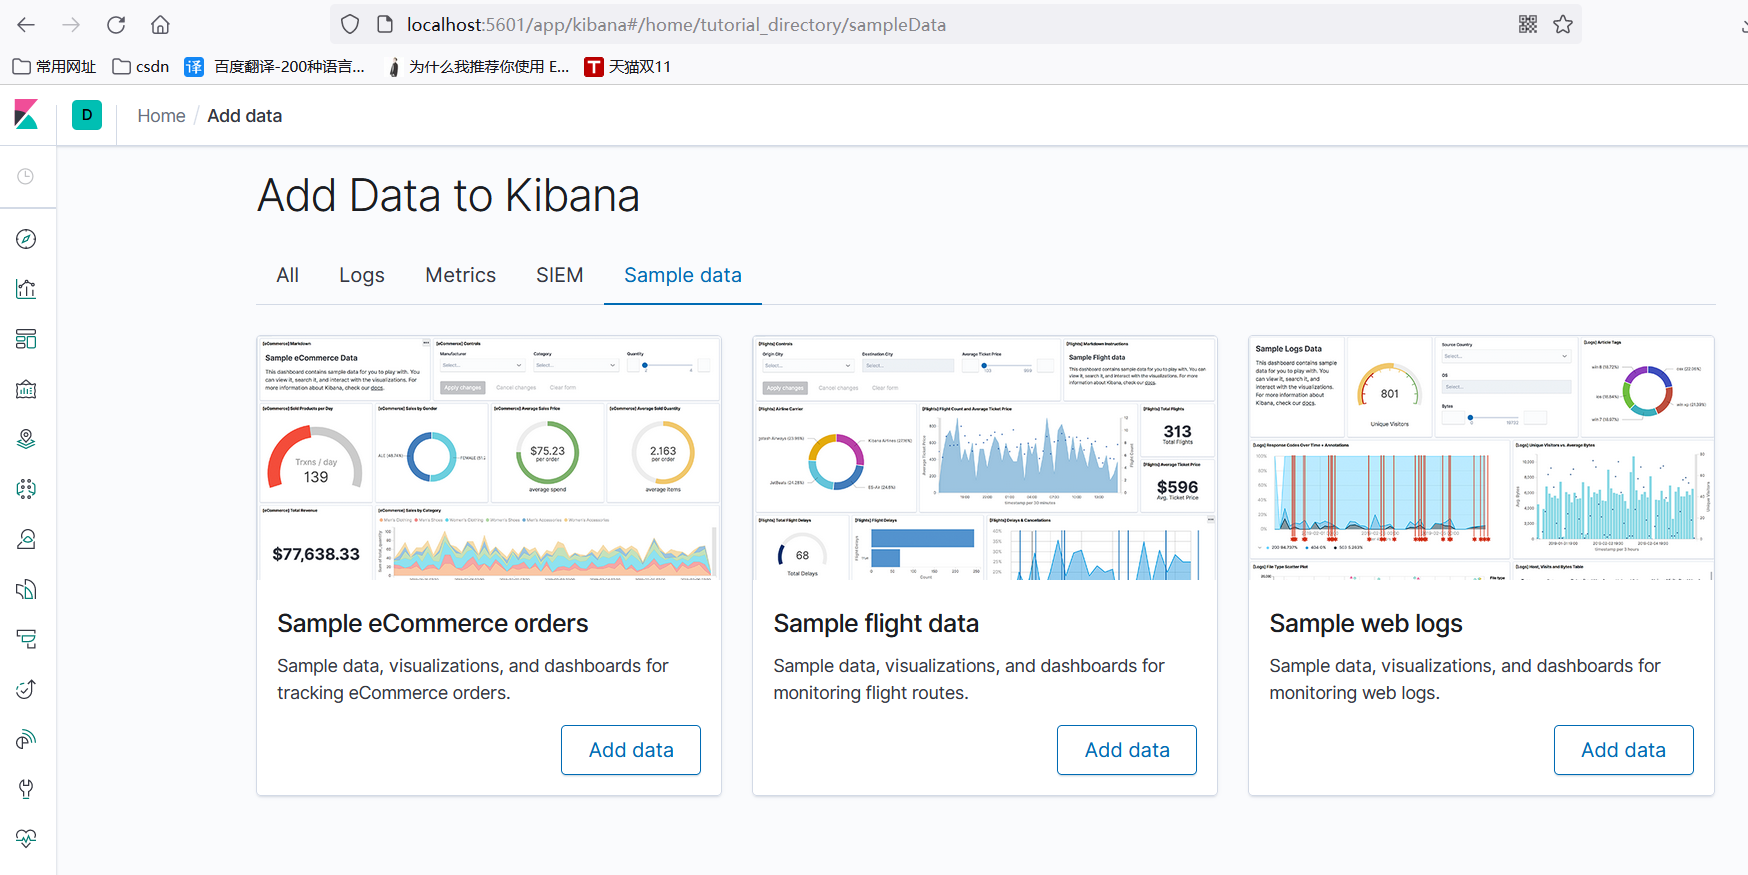Open Maps icon in sidebar
Image resolution: width=1748 pixels, height=875 pixels.
pyautogui.click(x=26, y=439)
